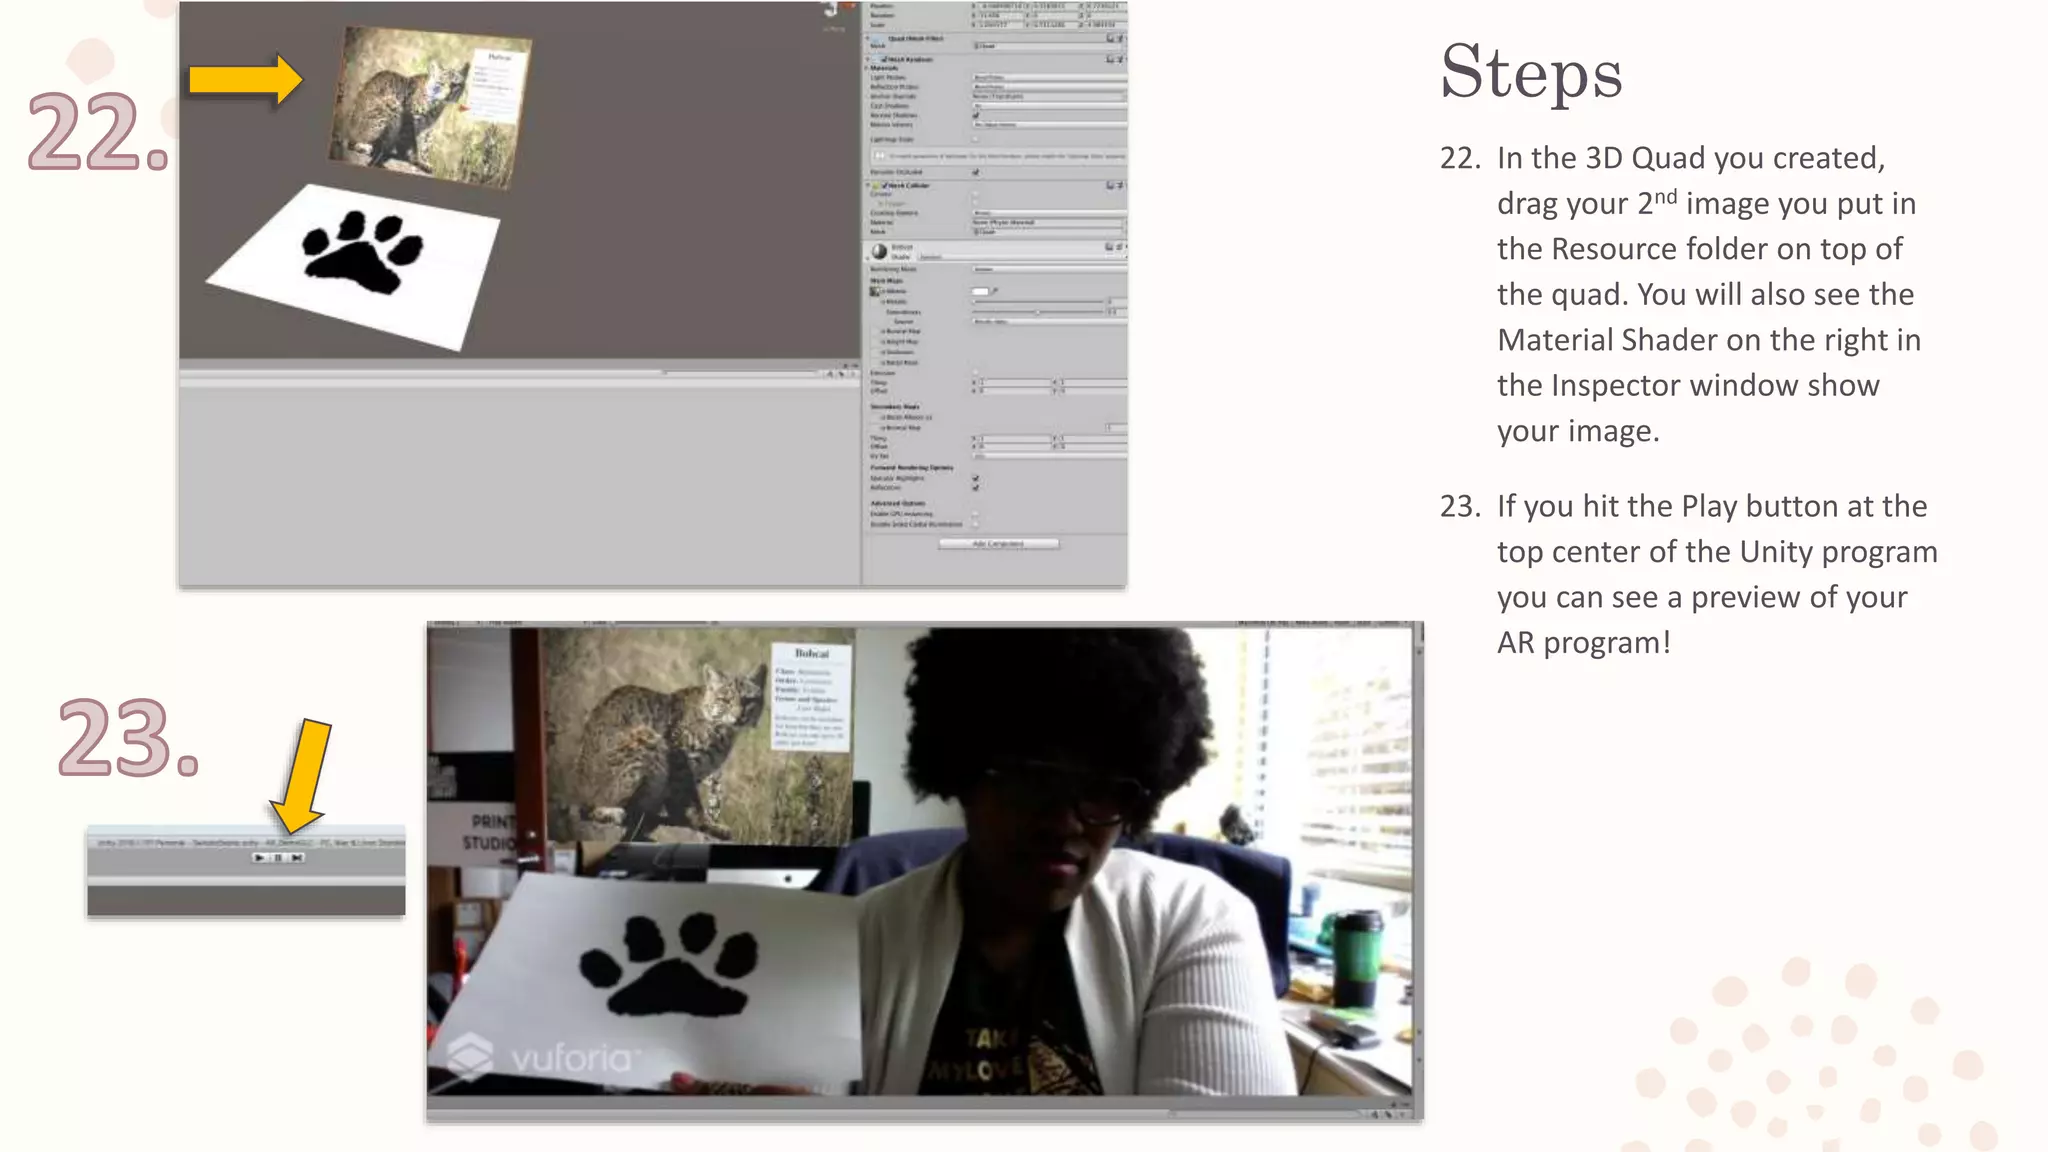The height and width of the screenshot is (1152, 2048).
Task: Toggle the Specular Highlights checkbox
Action: point(975,478)
